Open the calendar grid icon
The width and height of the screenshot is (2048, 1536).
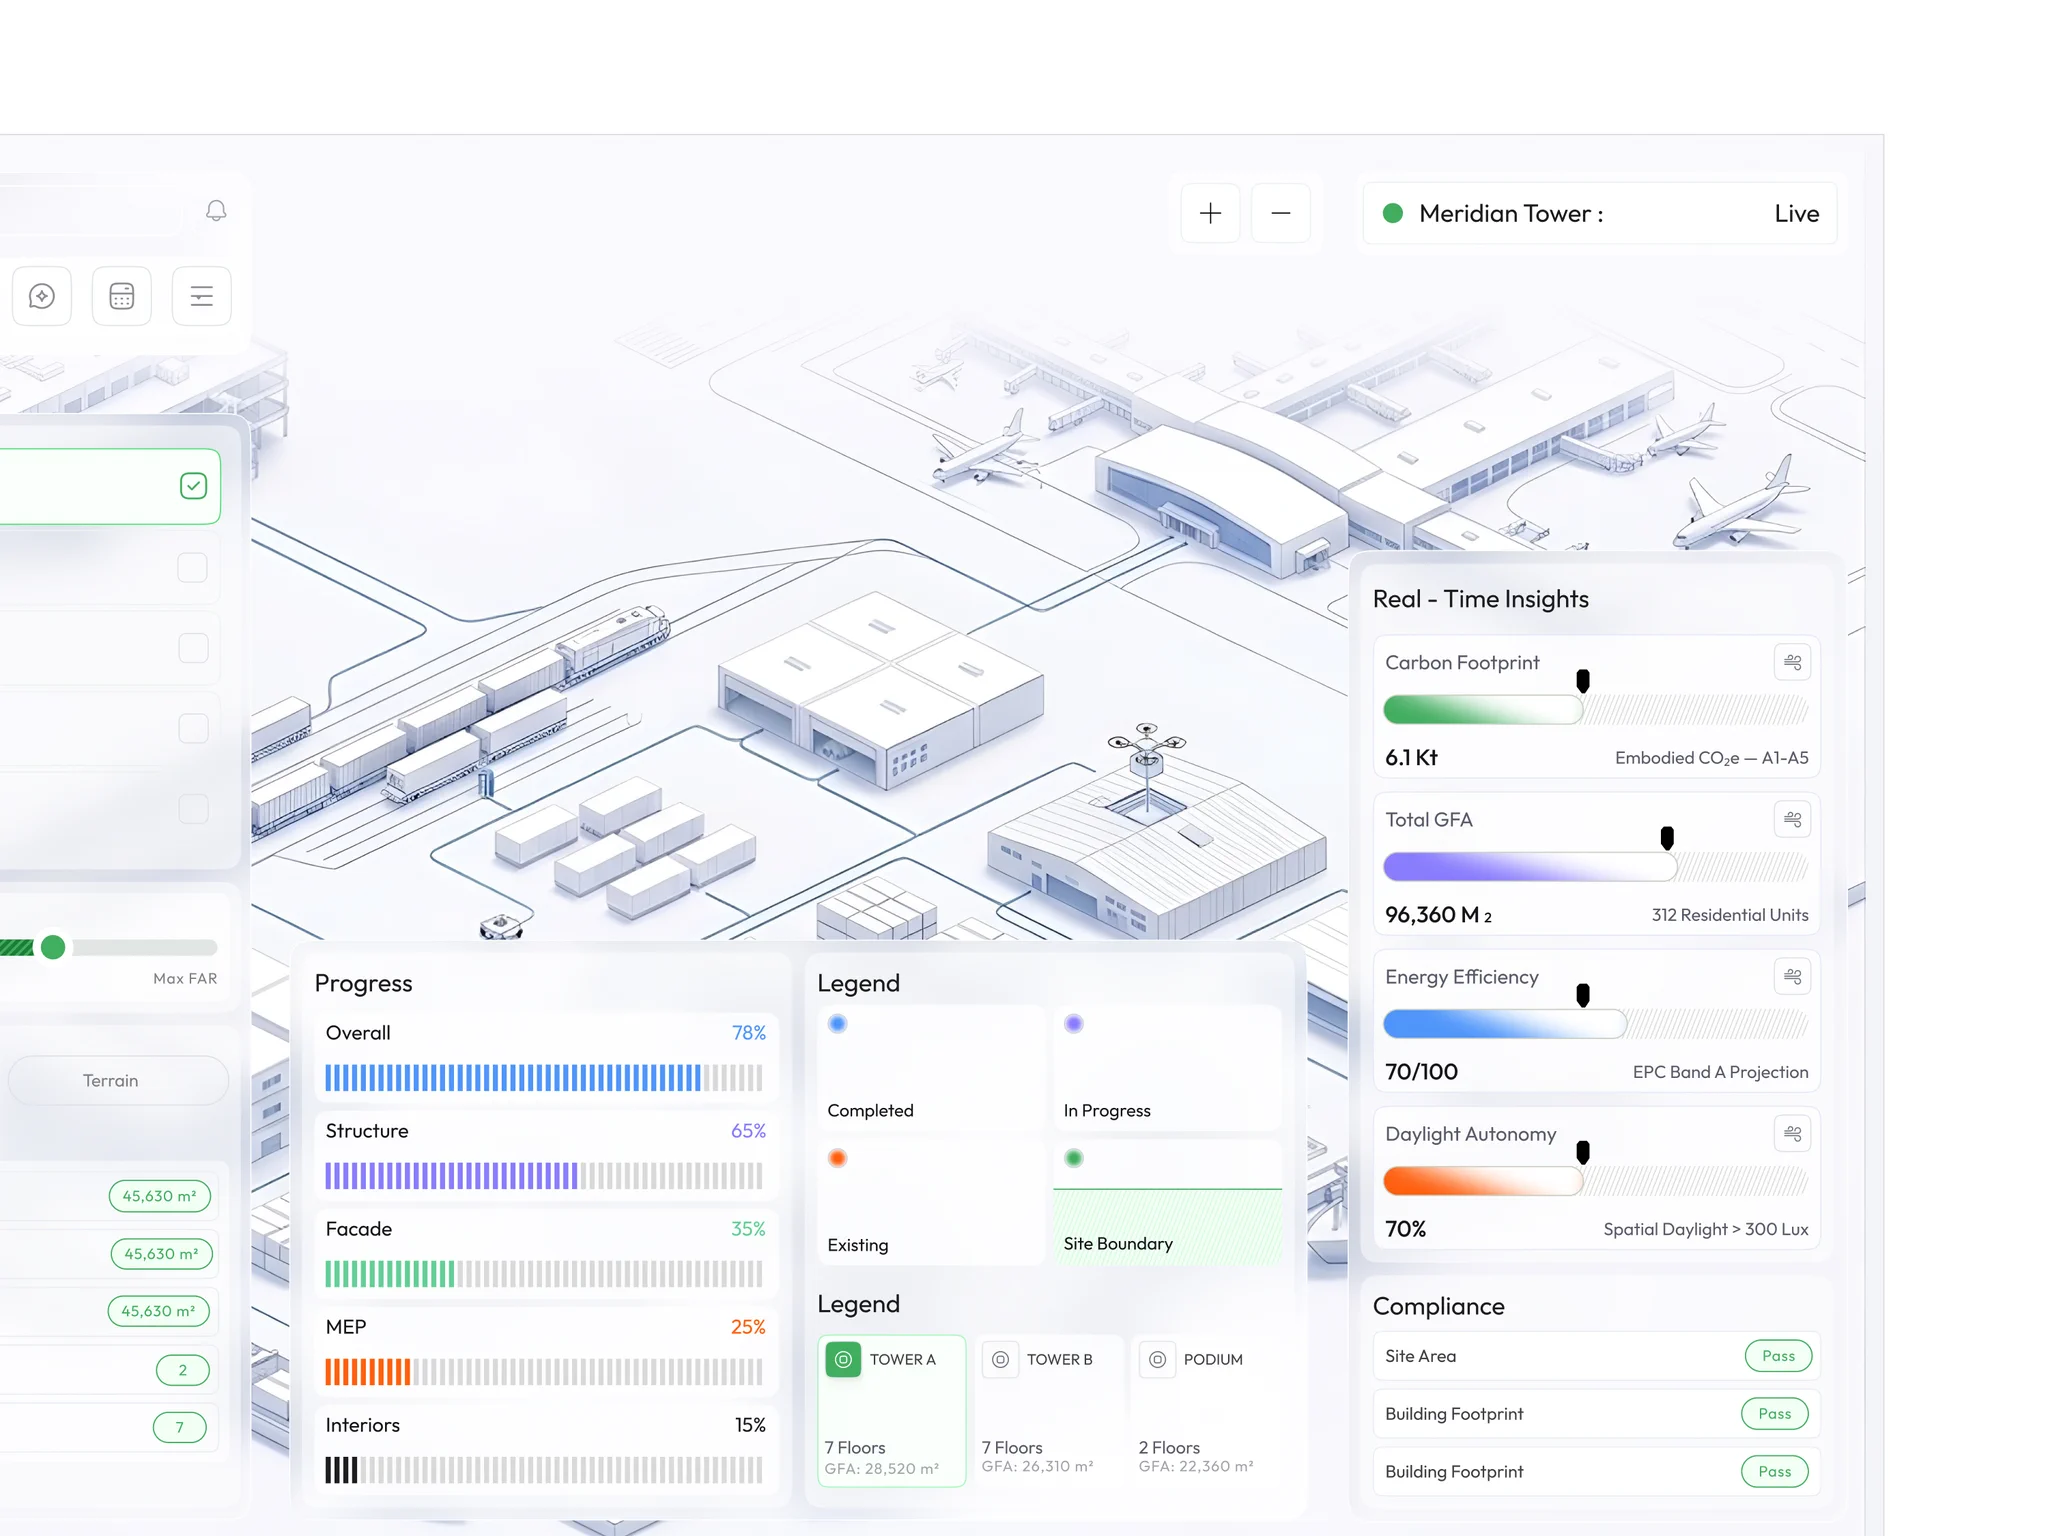pyautogui.click(x=122, y=296)
